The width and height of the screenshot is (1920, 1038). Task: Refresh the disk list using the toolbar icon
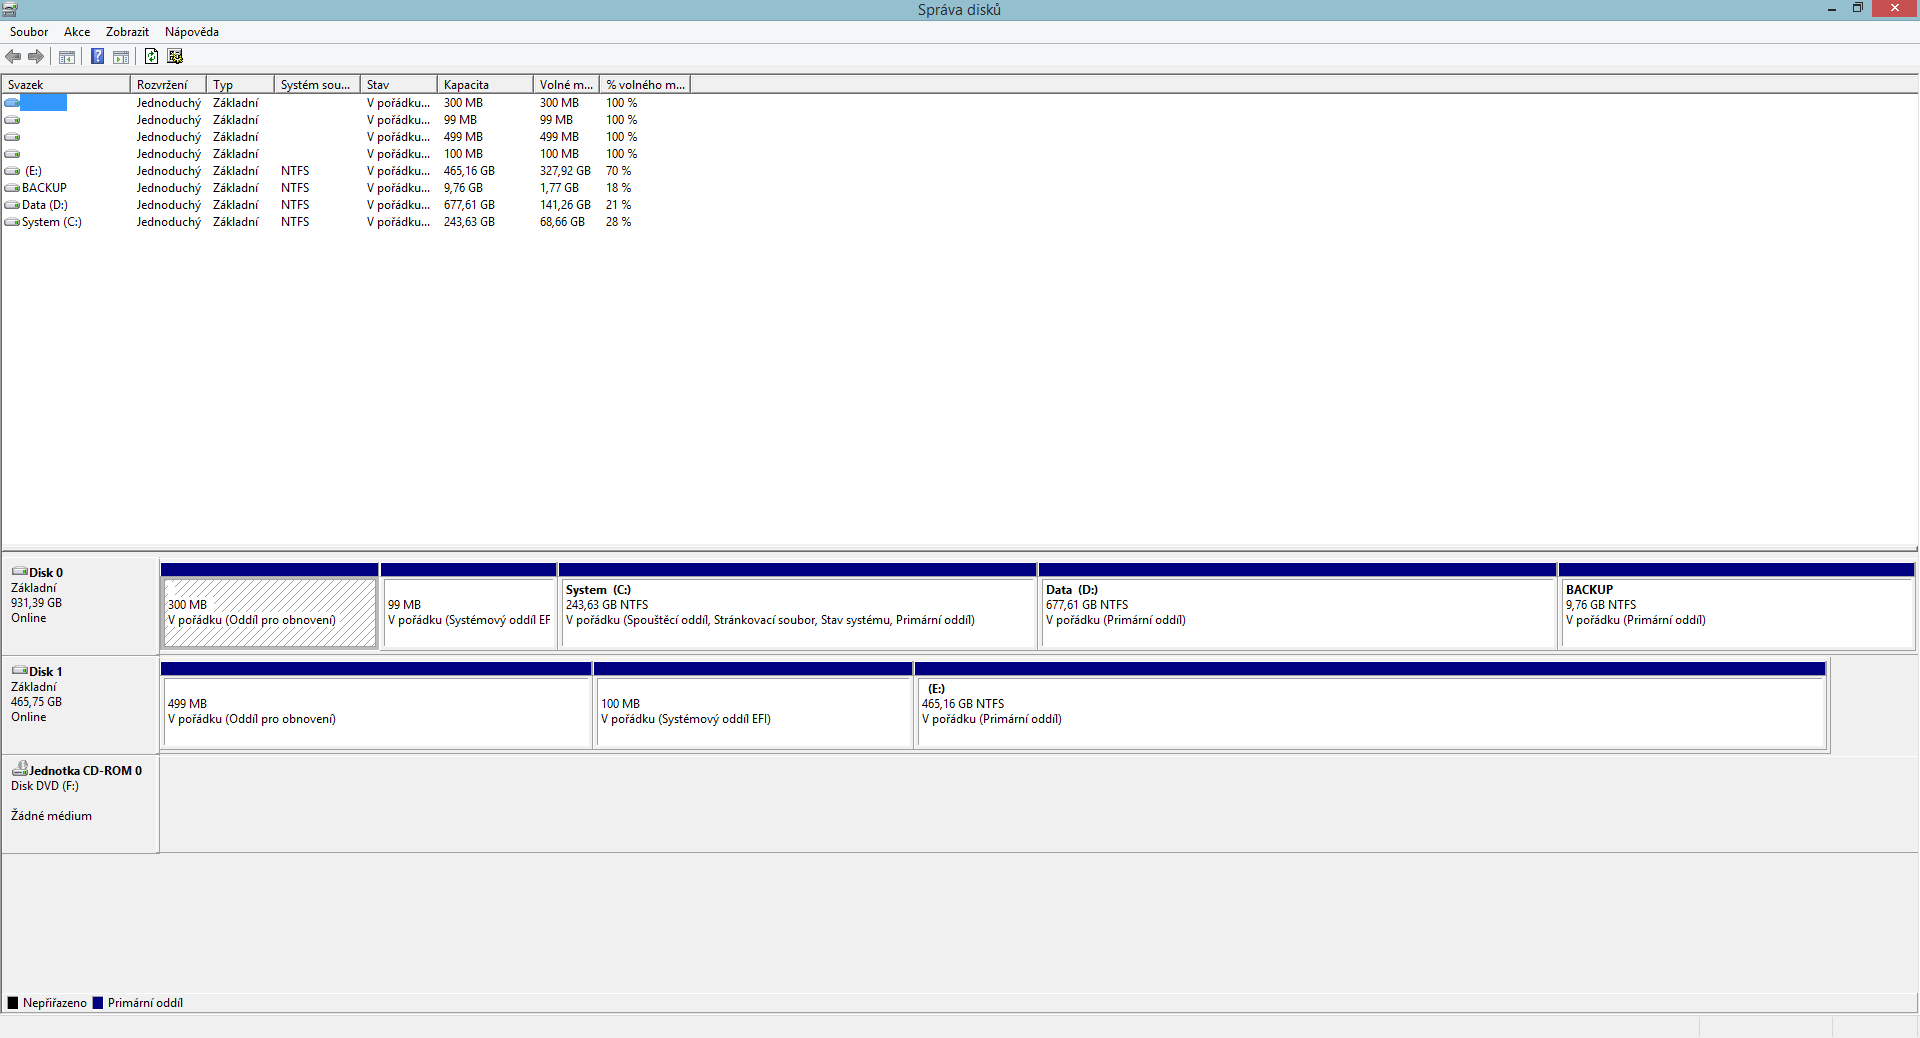pyautogui.click(x=151, y=57)
